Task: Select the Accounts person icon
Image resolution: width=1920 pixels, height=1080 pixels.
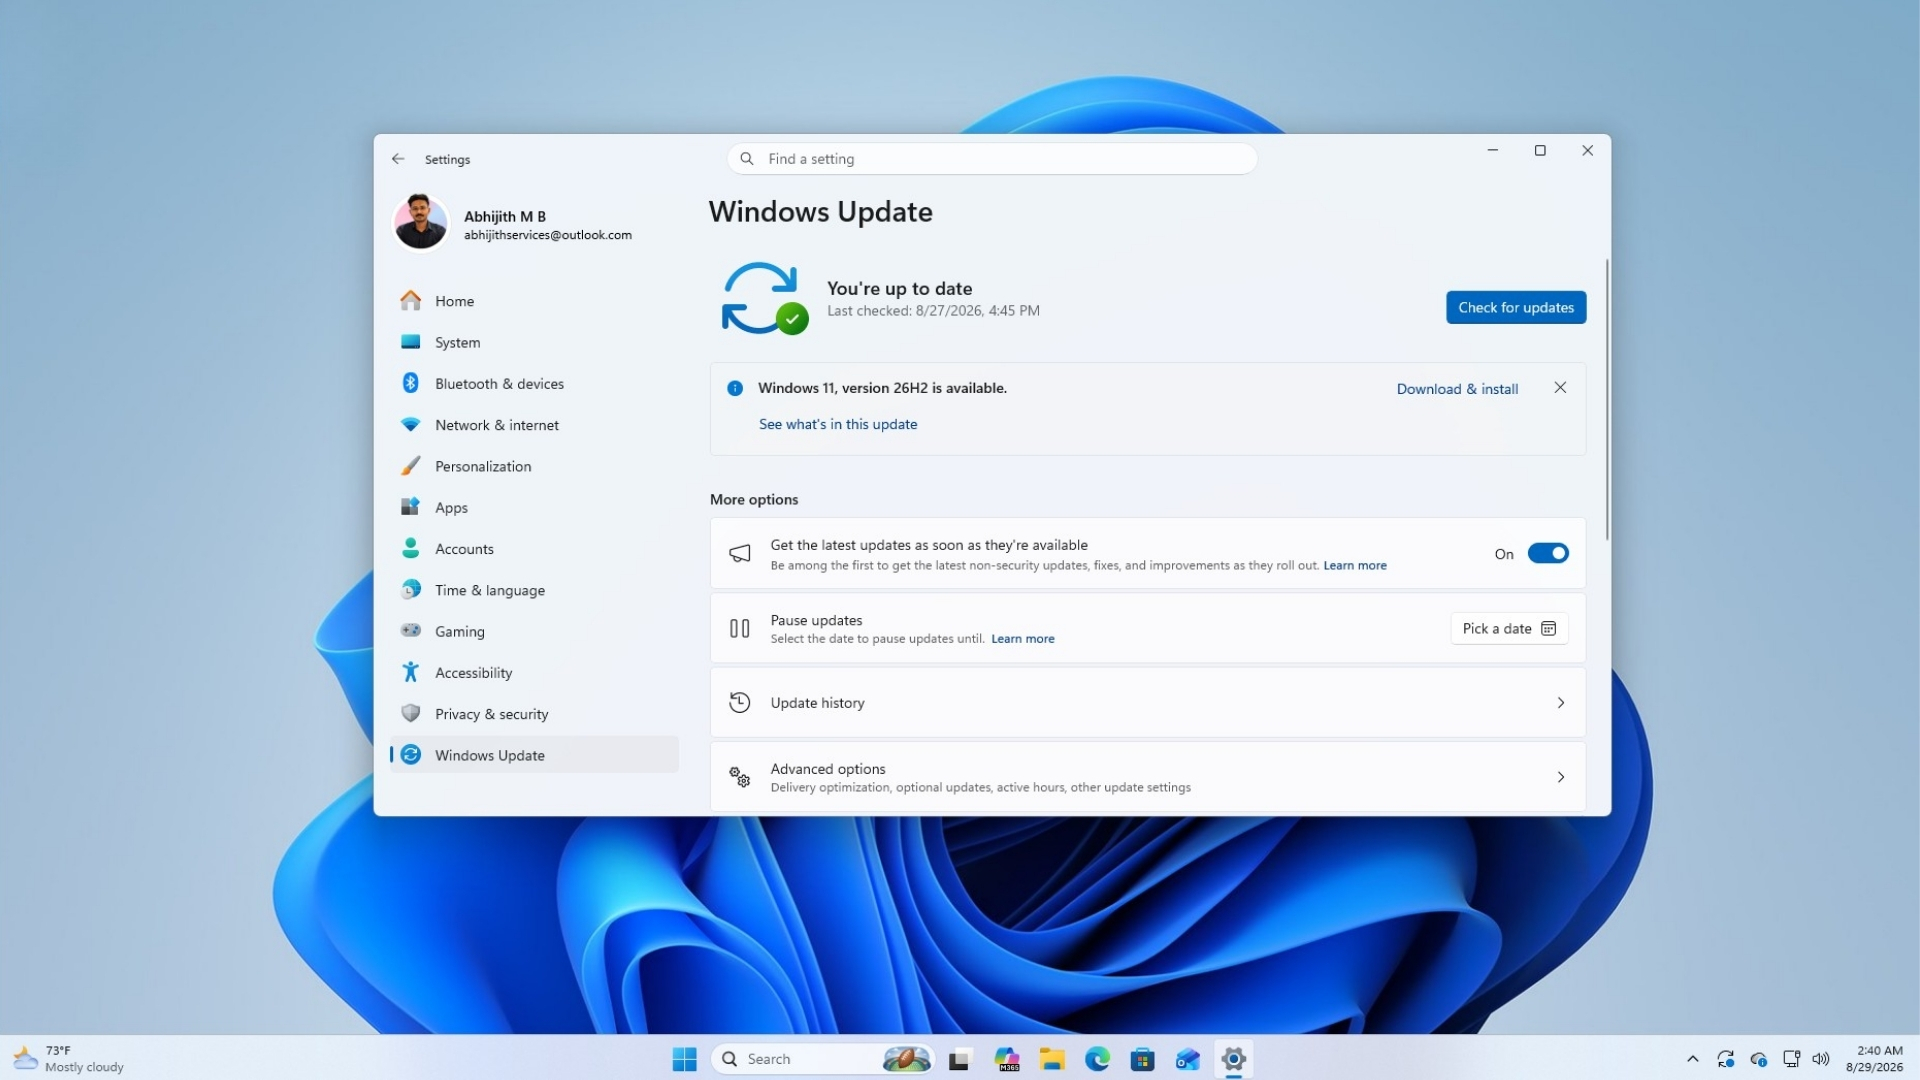Action: pos(410,548)
